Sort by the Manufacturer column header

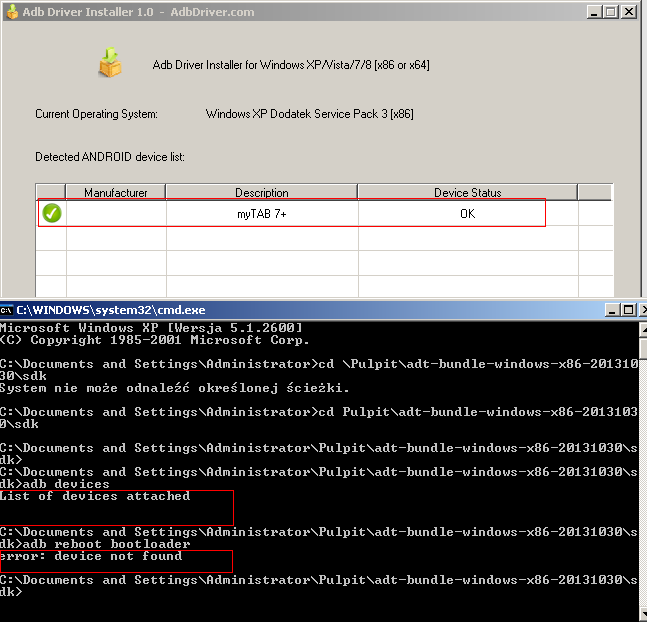click(x=115, y=193)
